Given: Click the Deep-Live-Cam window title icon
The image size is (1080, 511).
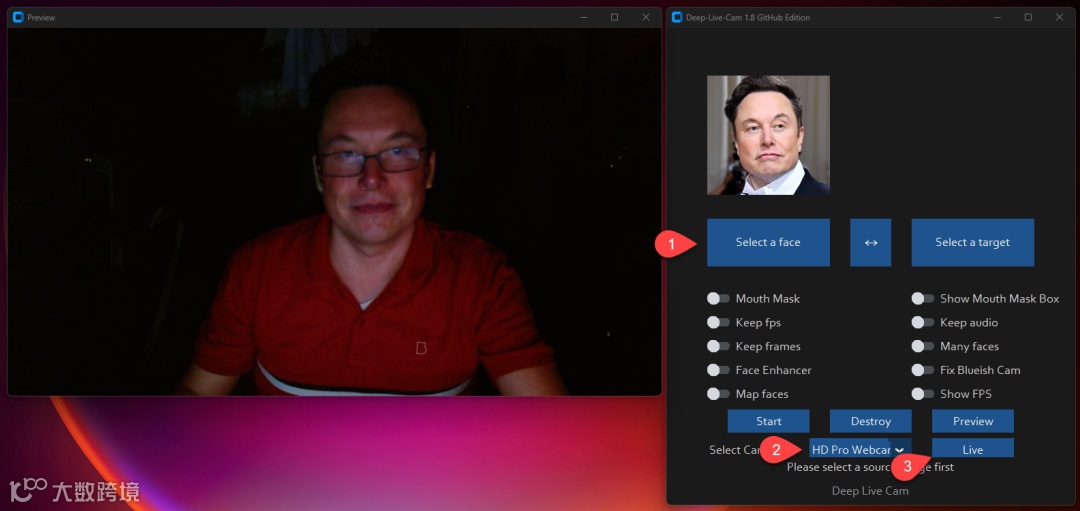Looking at the screenshot, I should [x=676, y=17].
